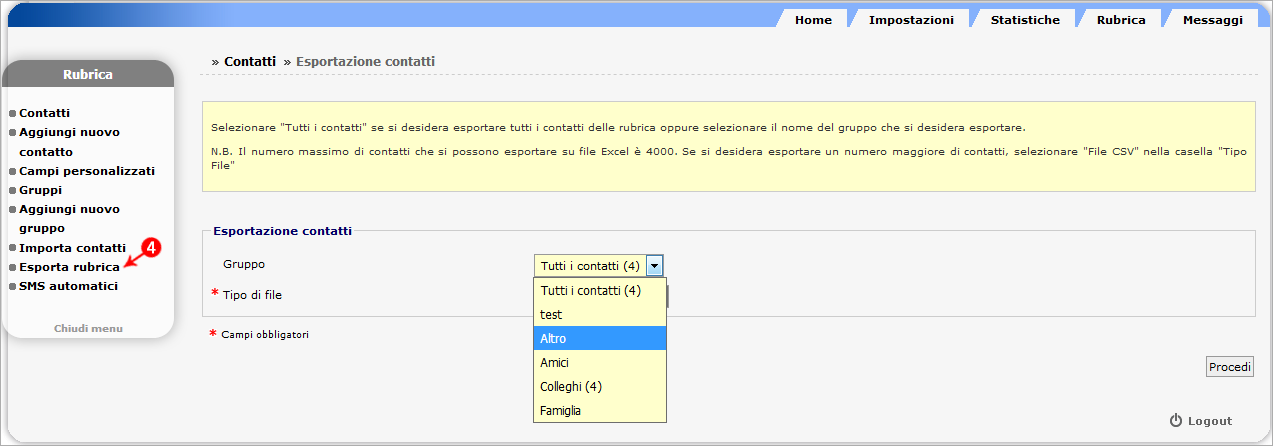Open Esporta rubrica in sidebar
Image resolution: width=1273 pixels, height=446 pixels.
(x=69, y=267)
